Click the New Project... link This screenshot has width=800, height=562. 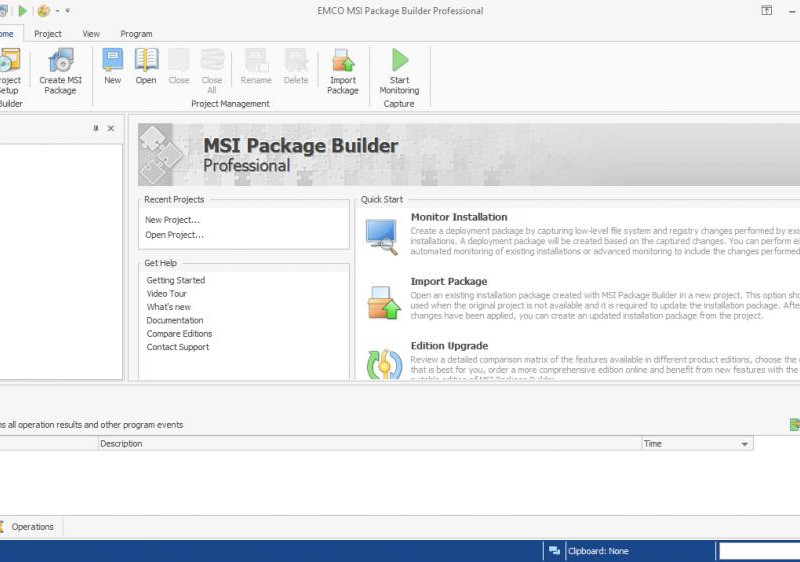(x=172, y=220)
